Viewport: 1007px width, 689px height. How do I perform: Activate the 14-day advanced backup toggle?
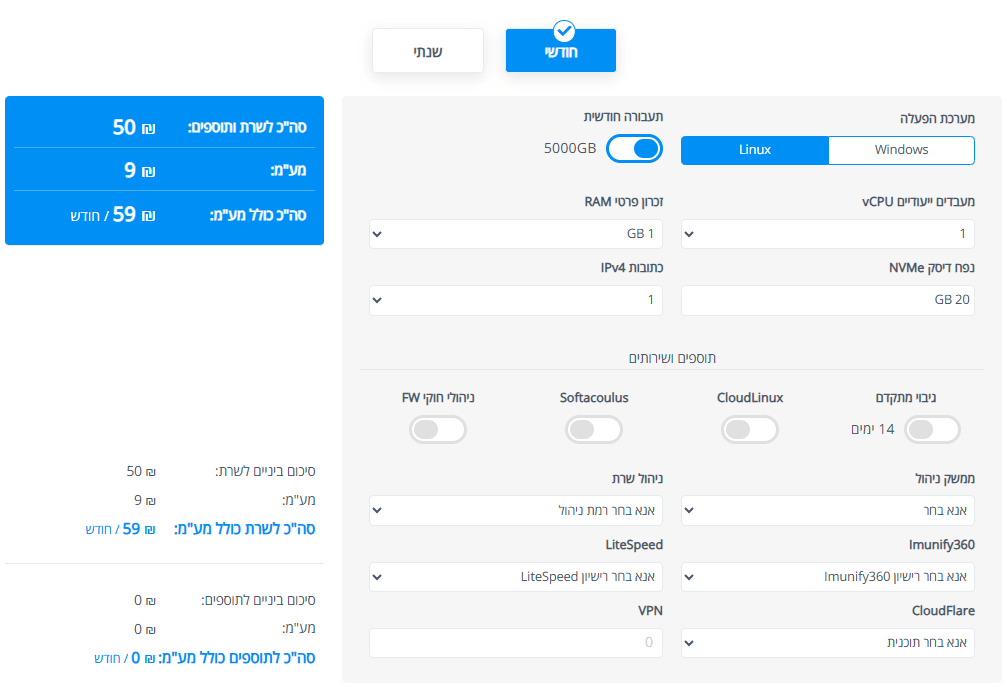(932, 429)
